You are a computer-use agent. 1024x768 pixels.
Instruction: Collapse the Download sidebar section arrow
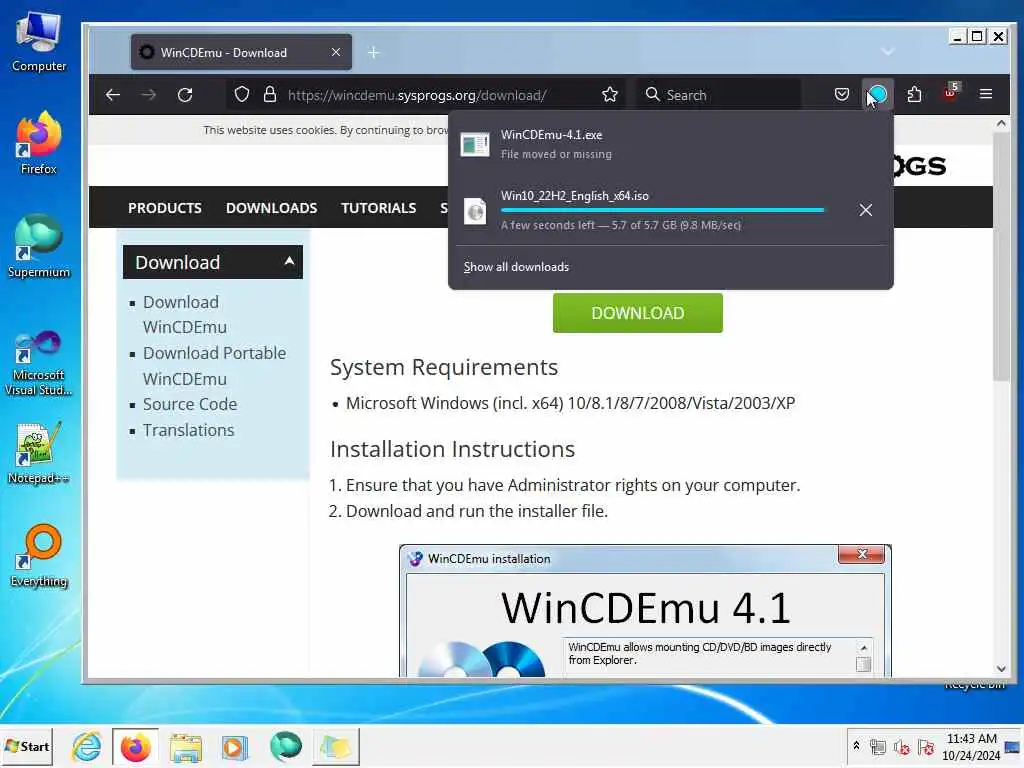(289, 262)
